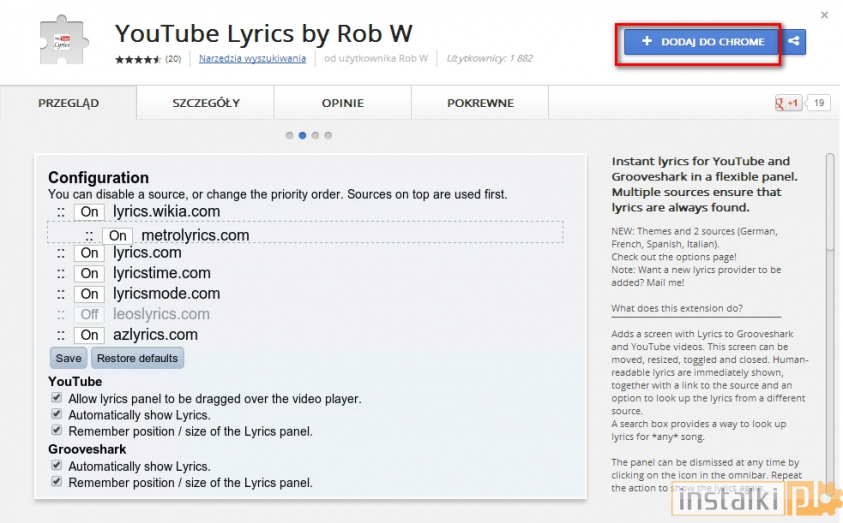Click the share icon button

tap(794, 42)
